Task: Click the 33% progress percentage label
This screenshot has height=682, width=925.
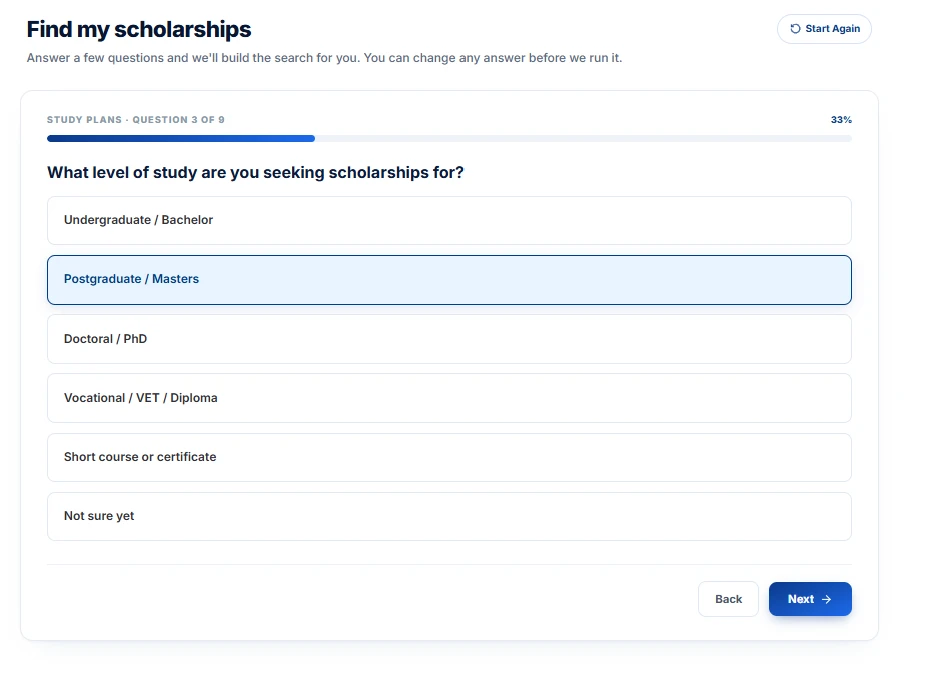Action: click(841, 120)
